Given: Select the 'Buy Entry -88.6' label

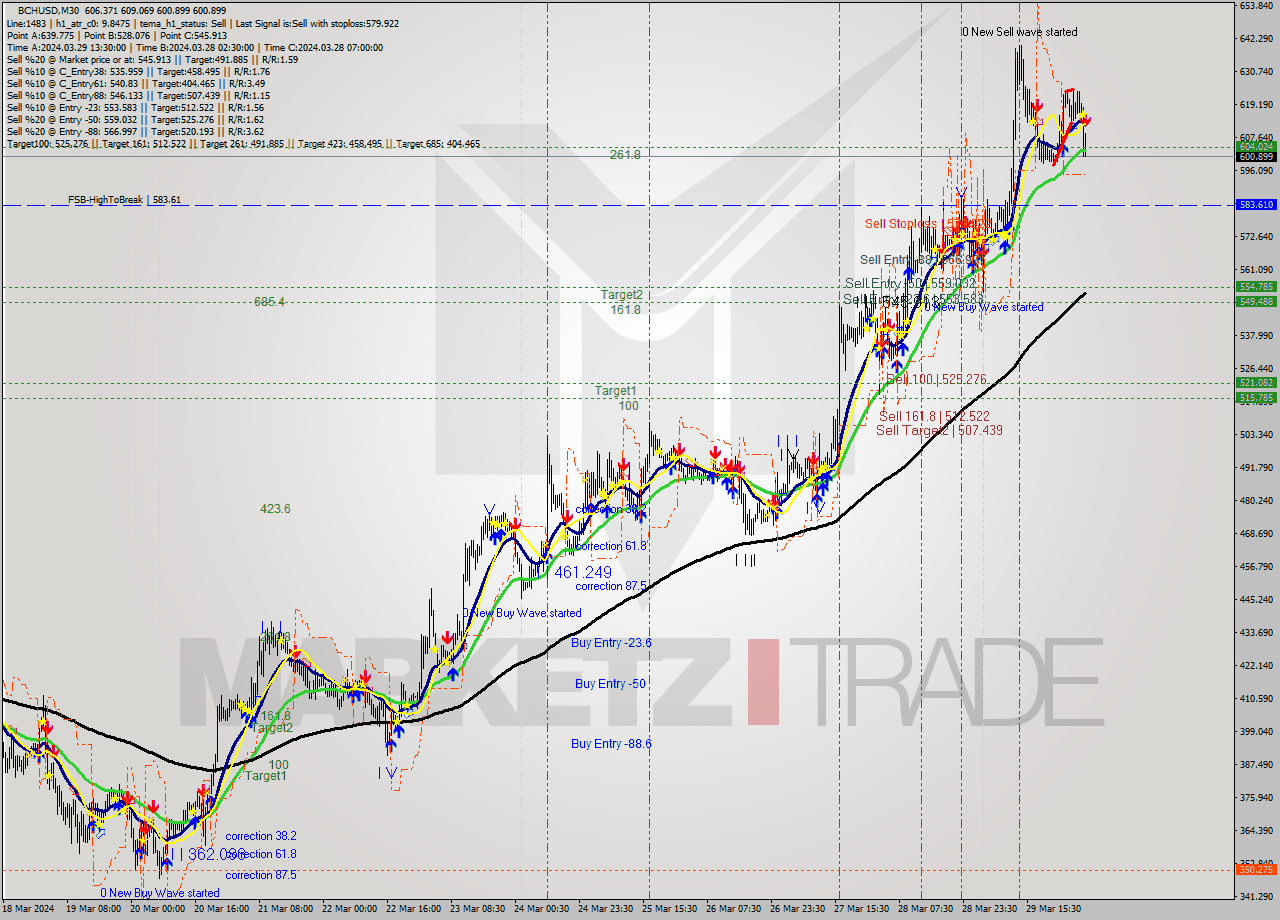Looking at the screenshot, I should [611, 744].
